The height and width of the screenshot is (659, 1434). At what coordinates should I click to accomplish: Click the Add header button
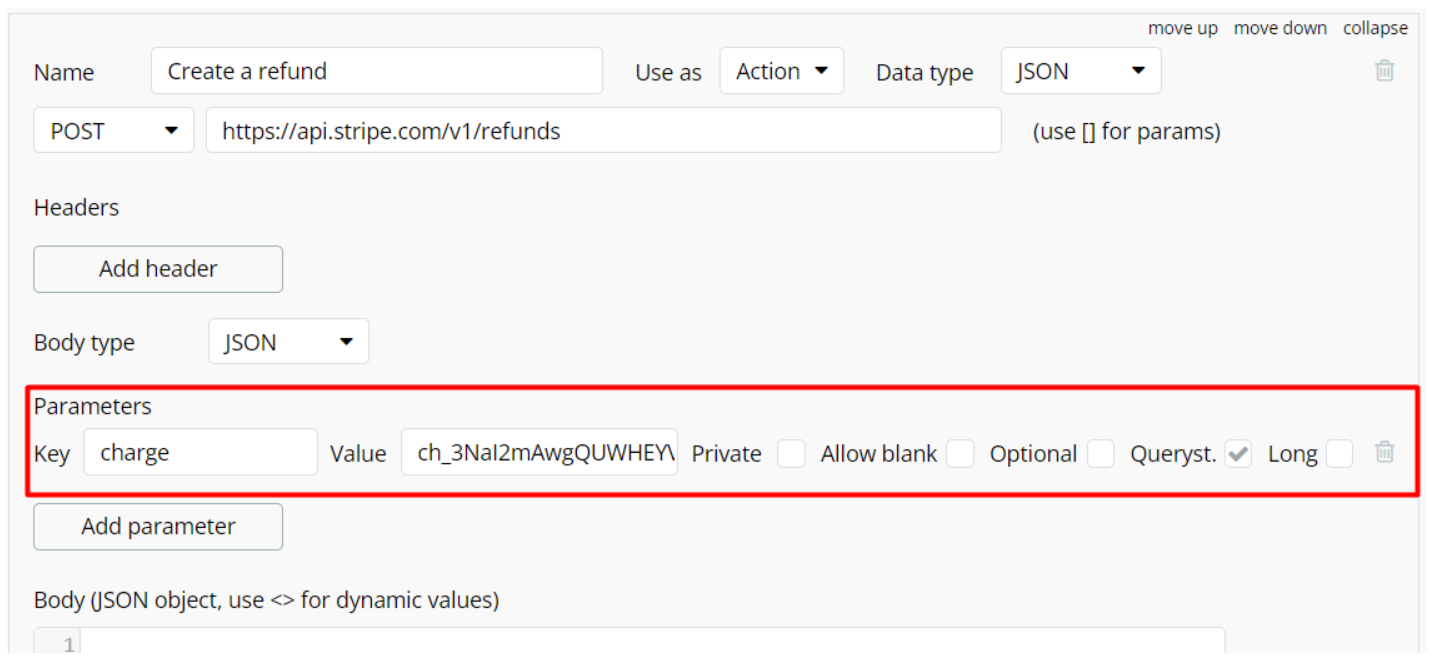pos(158,269)
